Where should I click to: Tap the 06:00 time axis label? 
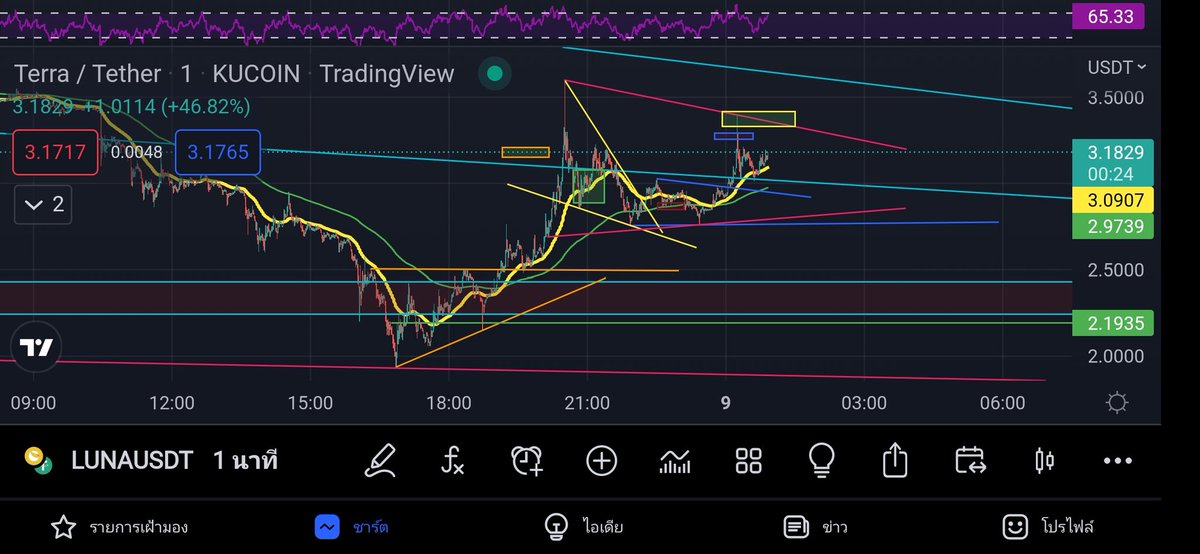tap(1003, 402)
